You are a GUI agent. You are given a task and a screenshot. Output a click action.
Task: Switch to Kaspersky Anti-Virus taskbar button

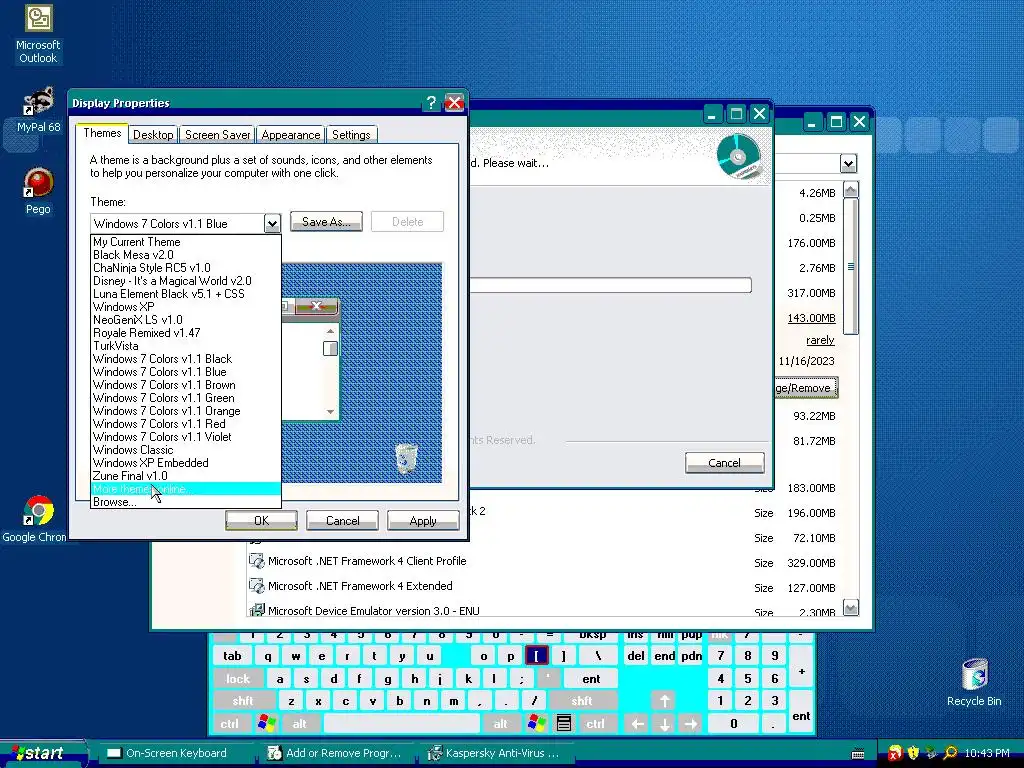pyautogui.click(x=495, y=753)
